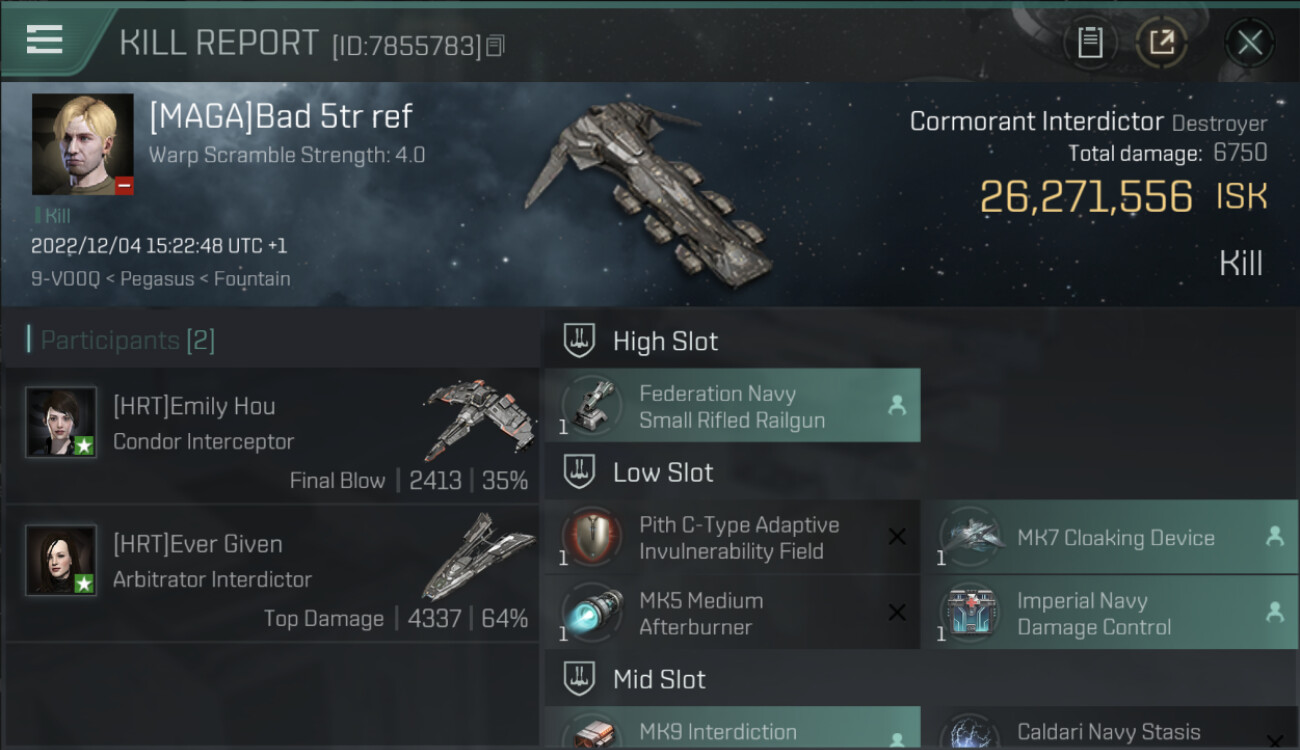Copy the kill report ID icon
The image size is (1300, 750).
[496, 45]
